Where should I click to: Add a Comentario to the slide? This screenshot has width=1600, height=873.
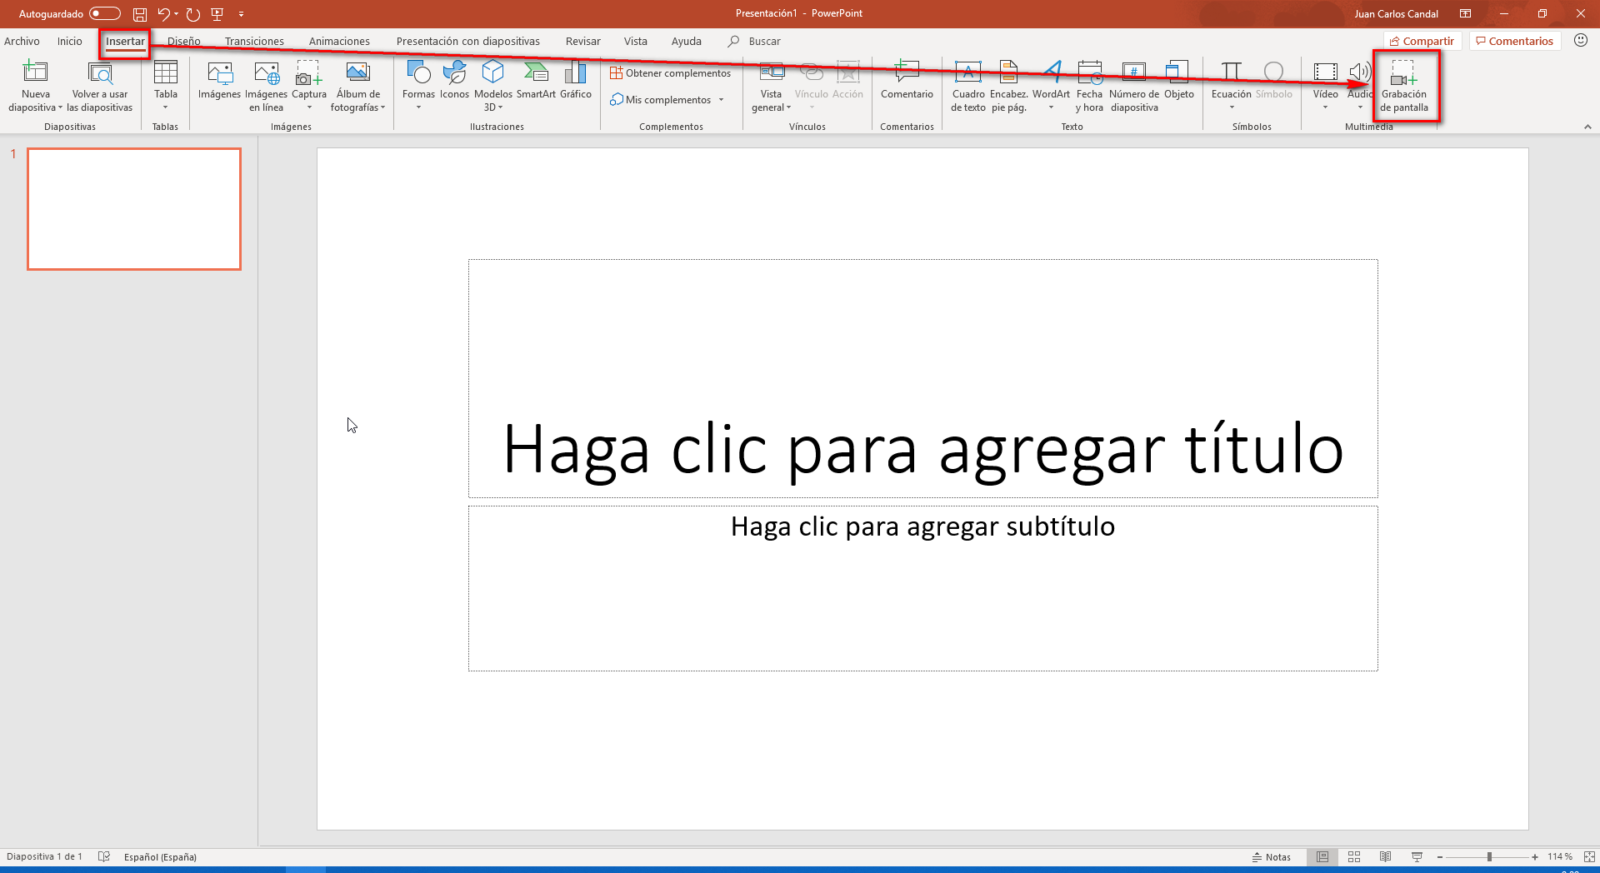click(x=906, y=80)
